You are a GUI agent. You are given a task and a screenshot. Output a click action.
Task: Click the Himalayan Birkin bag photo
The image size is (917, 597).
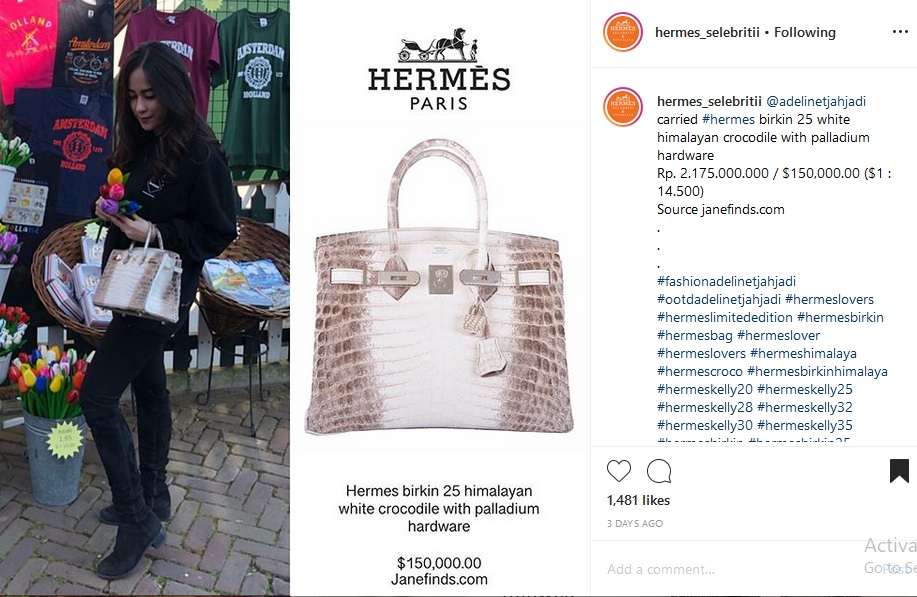pyautogui.click(x=439, y=288)
